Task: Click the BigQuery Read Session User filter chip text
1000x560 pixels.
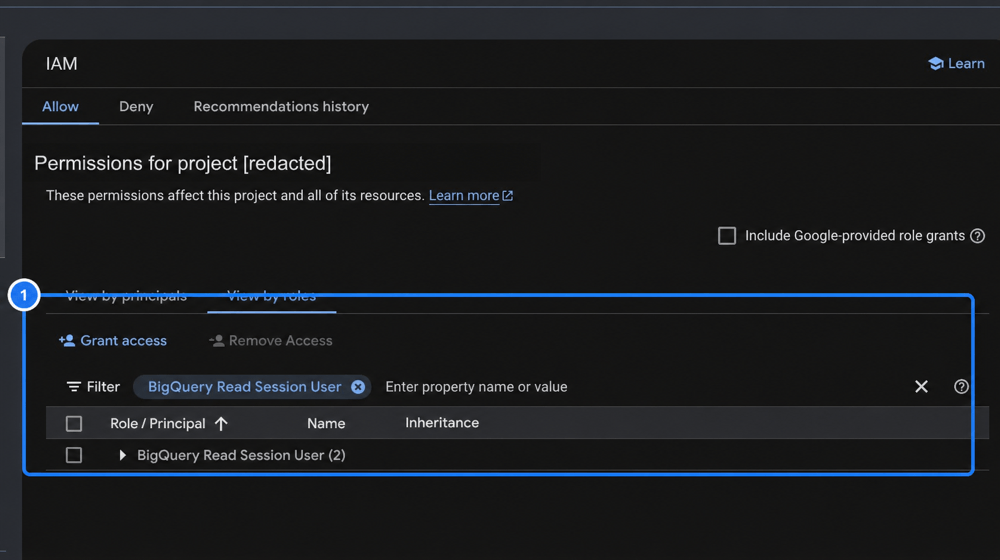Action: (x=244, y=387)
